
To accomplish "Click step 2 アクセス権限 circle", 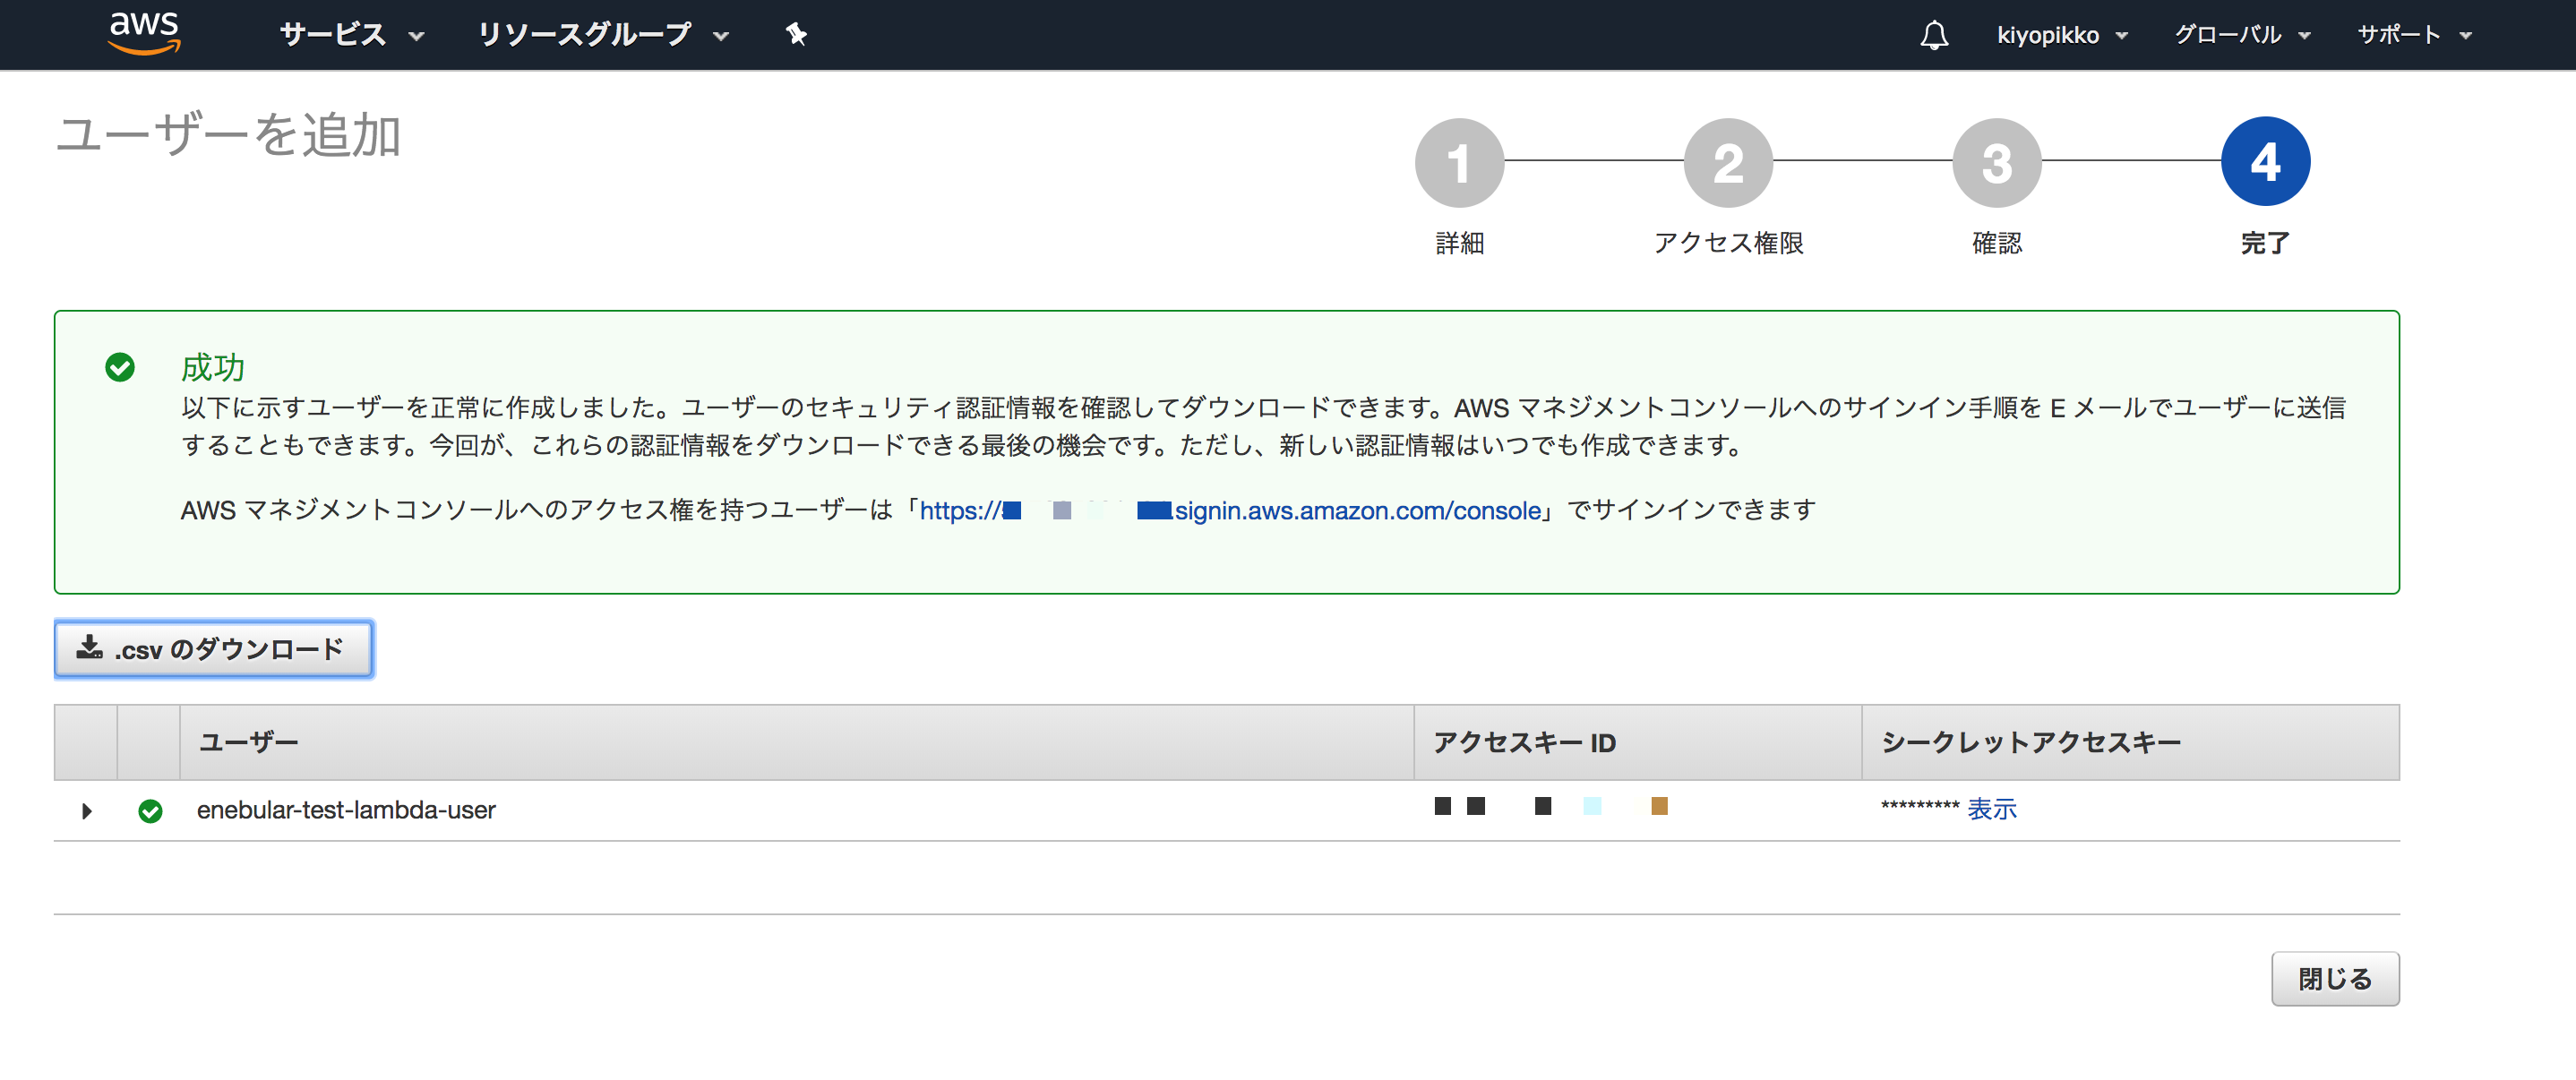I will pyautogui.click(x=1727, y=162).
